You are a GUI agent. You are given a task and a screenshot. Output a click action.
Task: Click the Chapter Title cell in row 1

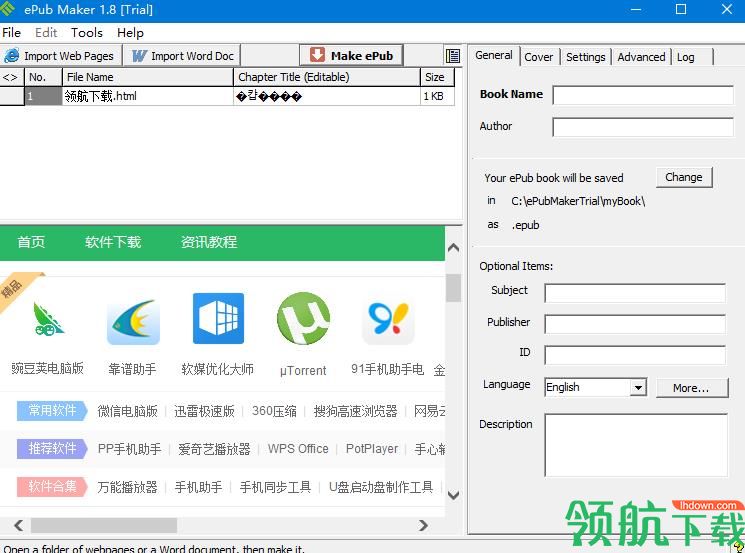point(327,96)
